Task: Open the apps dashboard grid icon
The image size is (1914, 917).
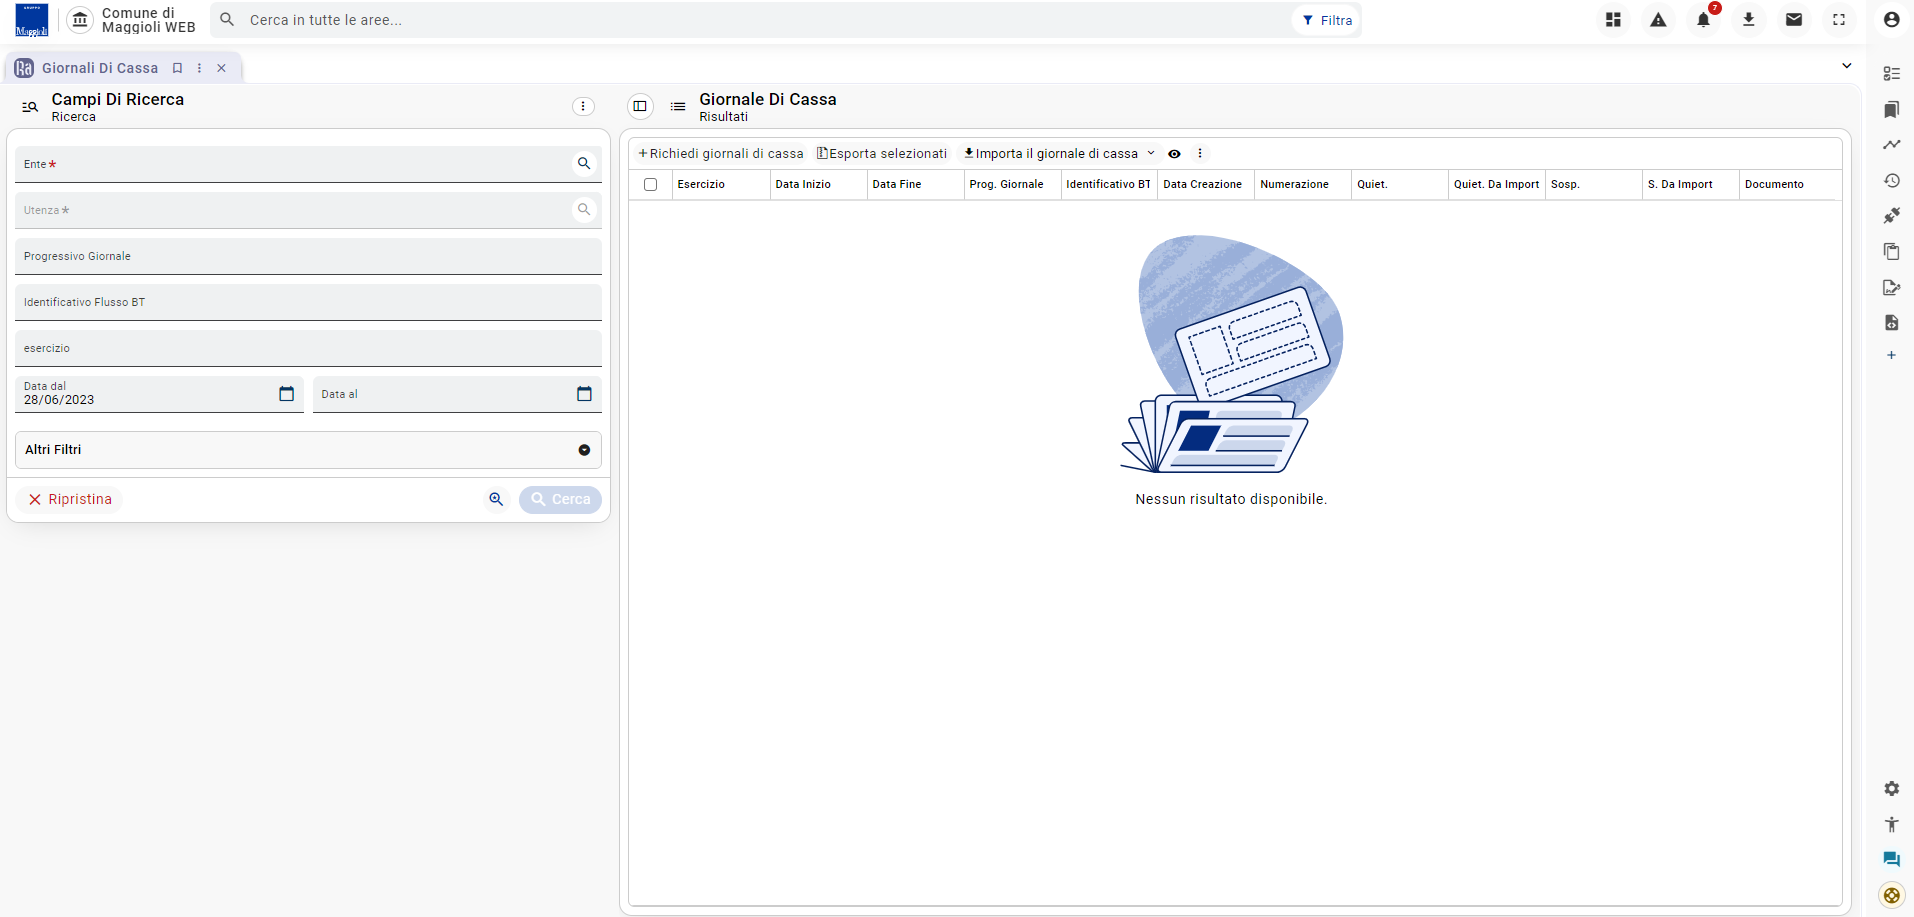Action: click(x=1613, y=20)
